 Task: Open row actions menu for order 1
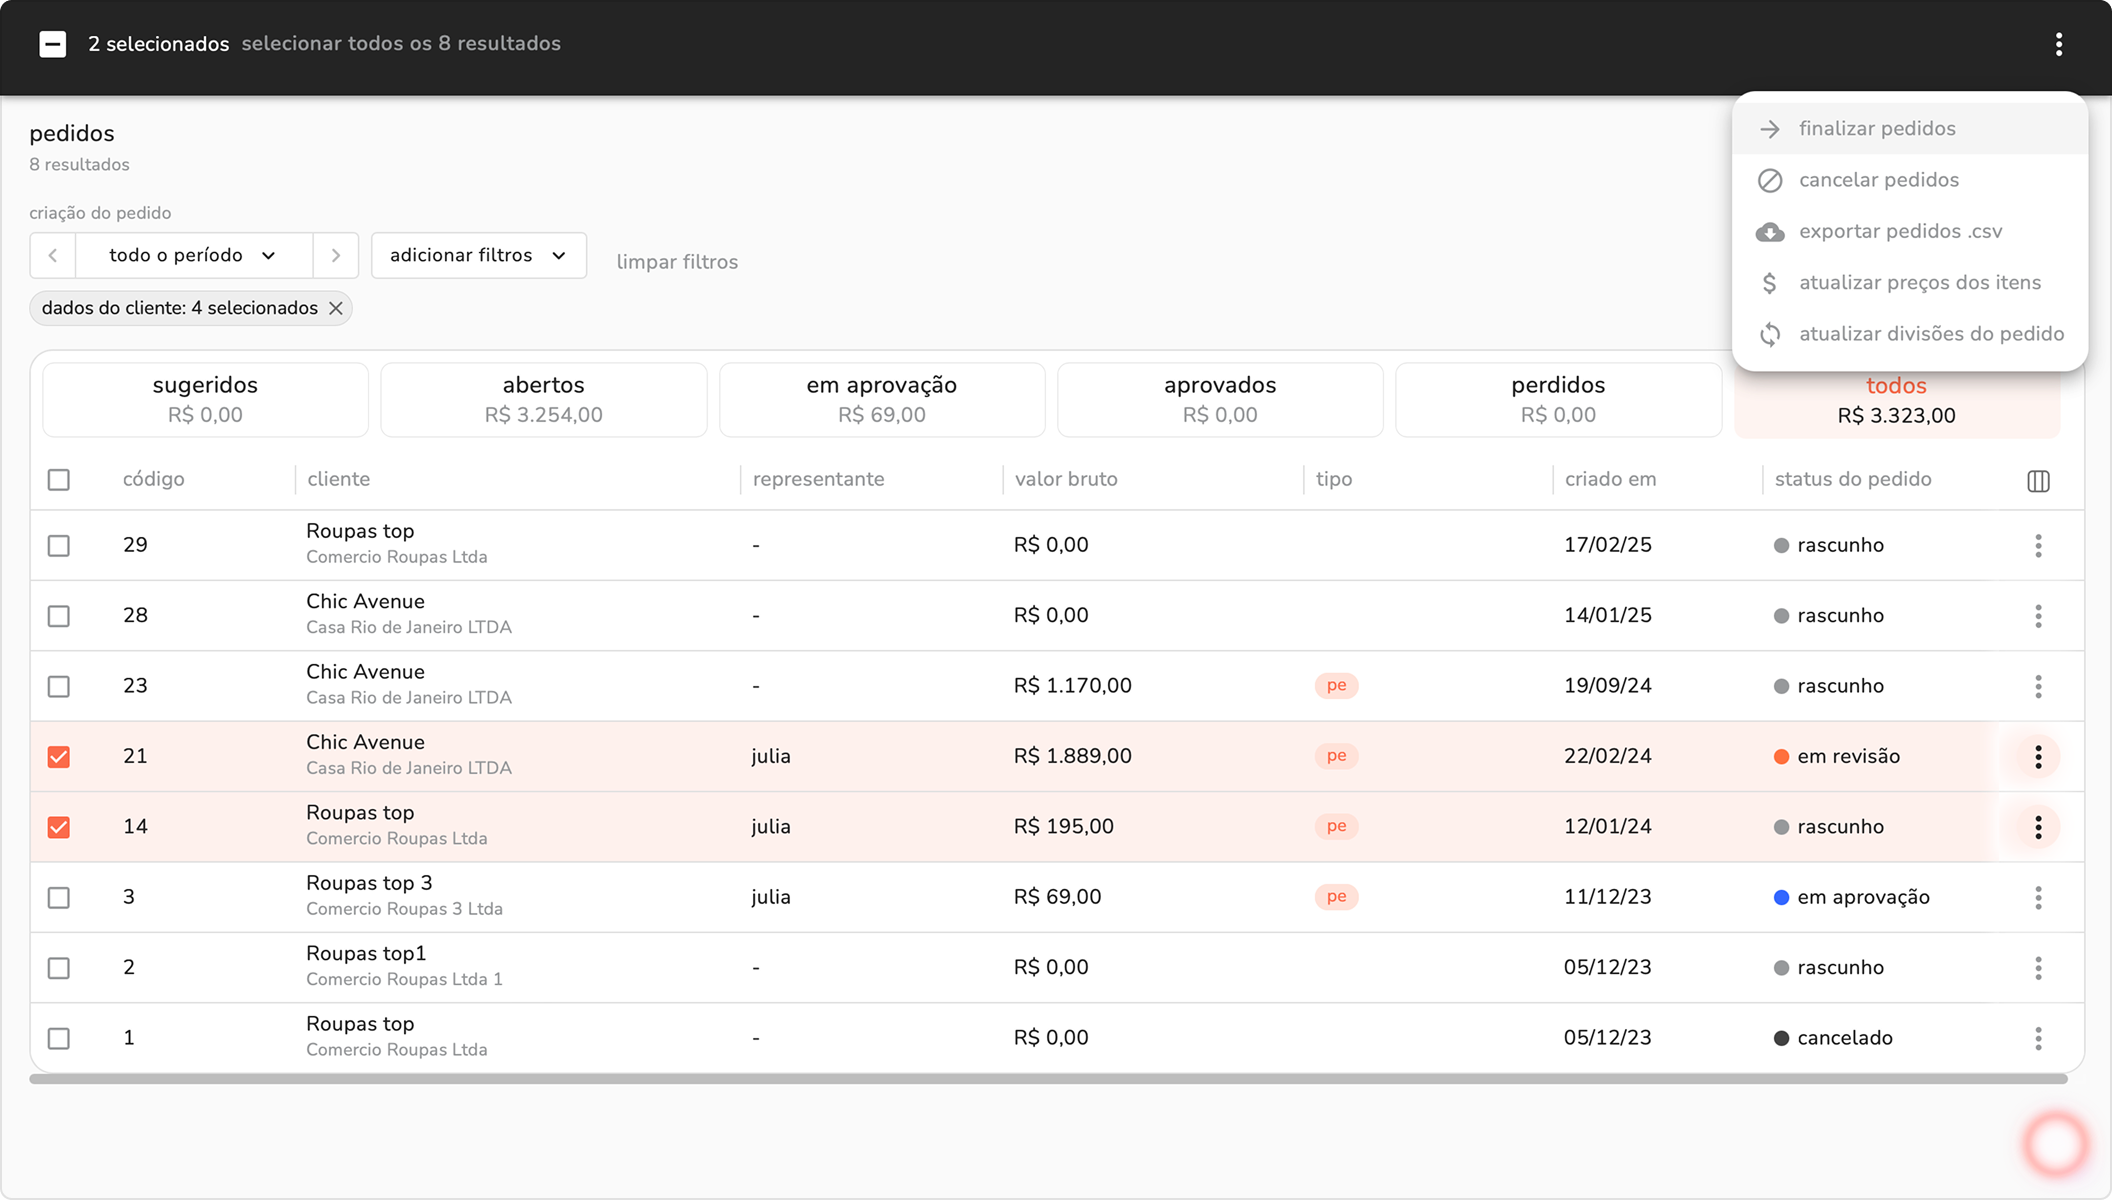point(2038,1038)
